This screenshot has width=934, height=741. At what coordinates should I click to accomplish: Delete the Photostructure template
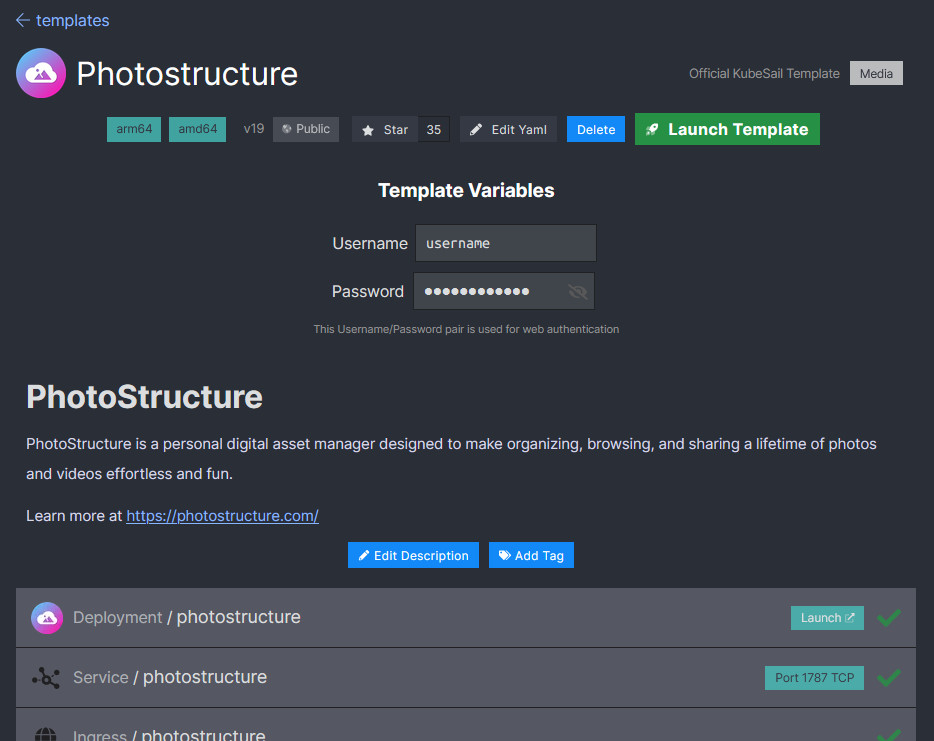(596, 129)
